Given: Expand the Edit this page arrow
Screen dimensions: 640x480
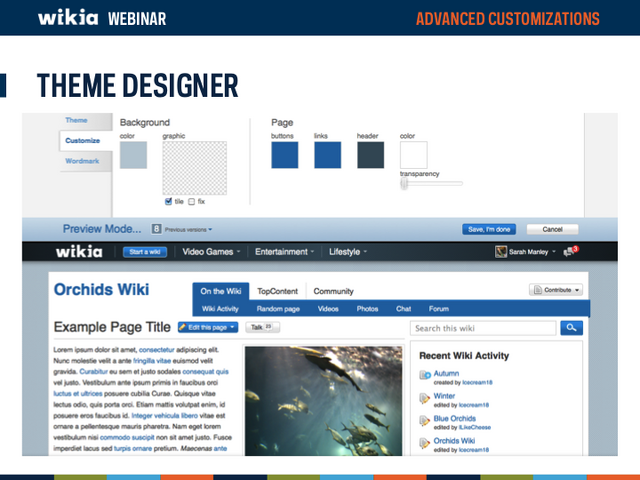Looking at the screenshot, I should coord(233,327).
